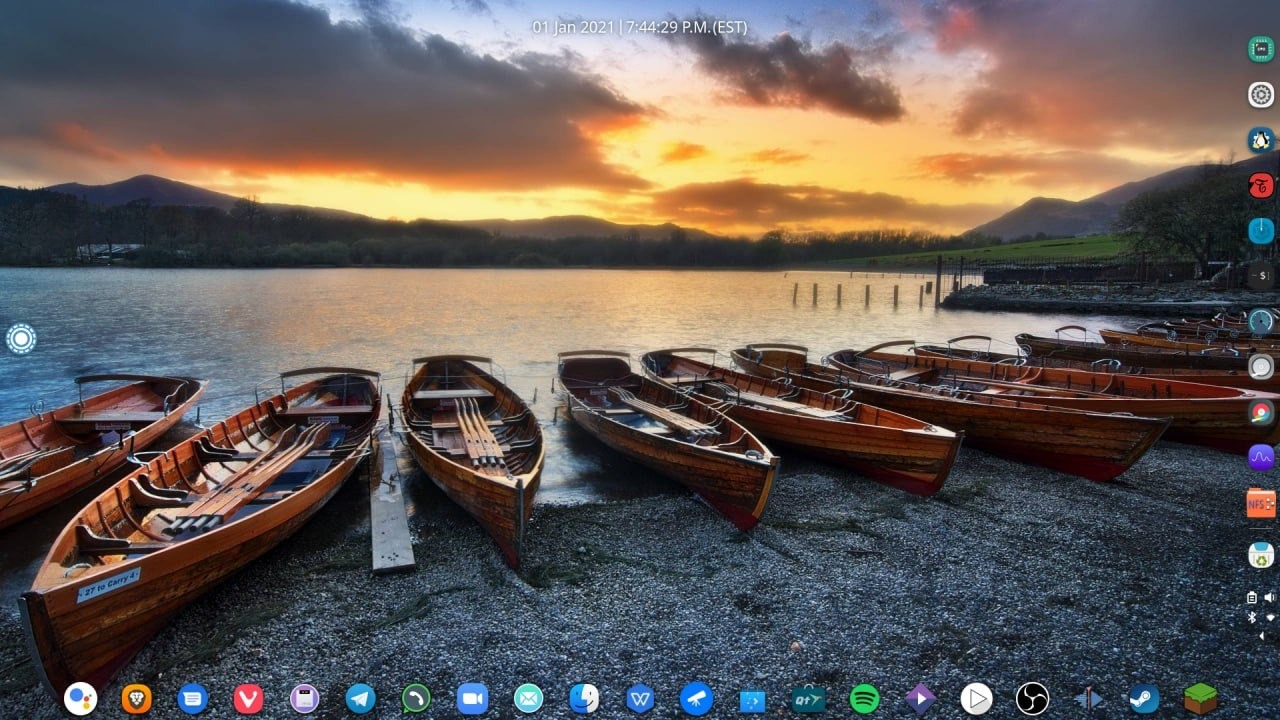The height and width of the screenshot is (720, 1280).
Task: Open the gray disk icon in side panel
Action: pos(1261,366)
